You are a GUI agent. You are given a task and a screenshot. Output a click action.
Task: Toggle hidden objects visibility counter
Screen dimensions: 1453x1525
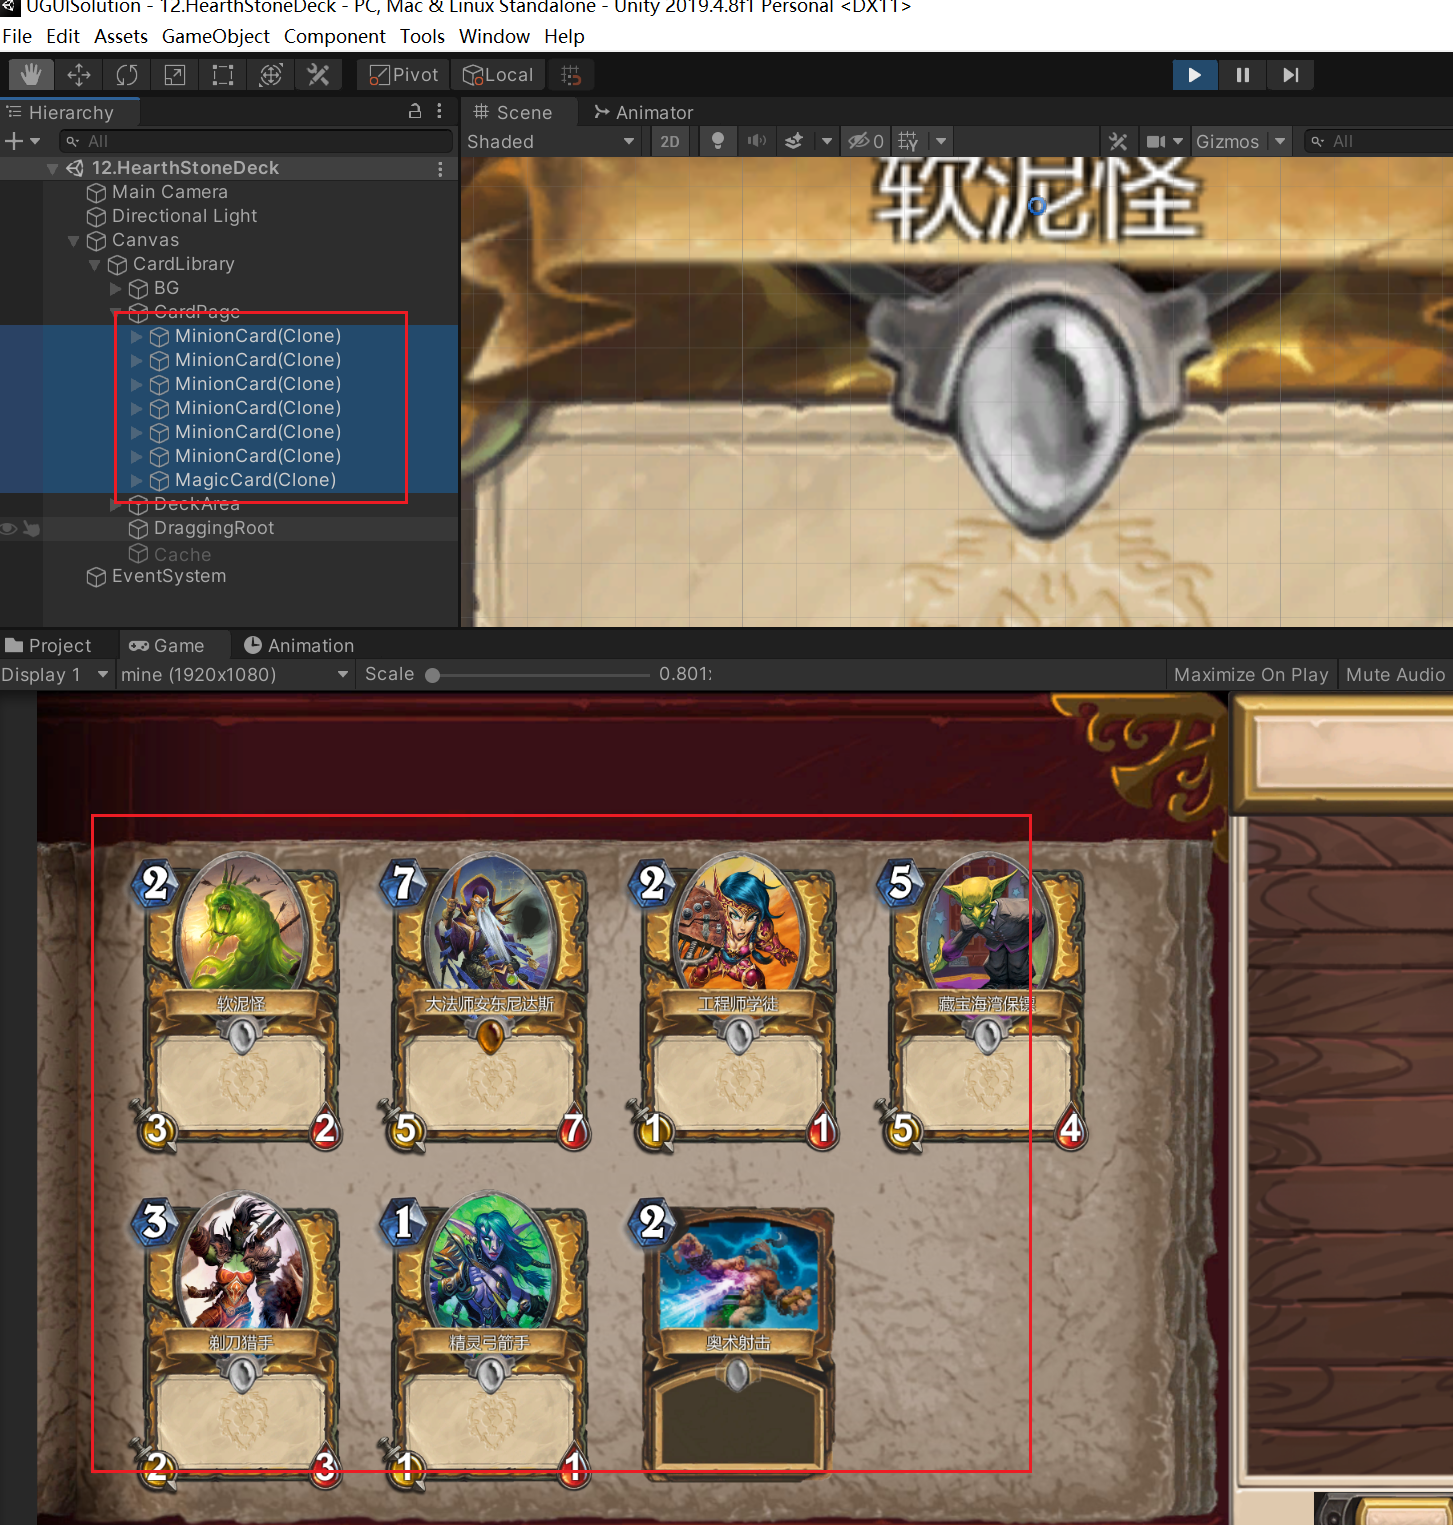click(x=866, y=142)
